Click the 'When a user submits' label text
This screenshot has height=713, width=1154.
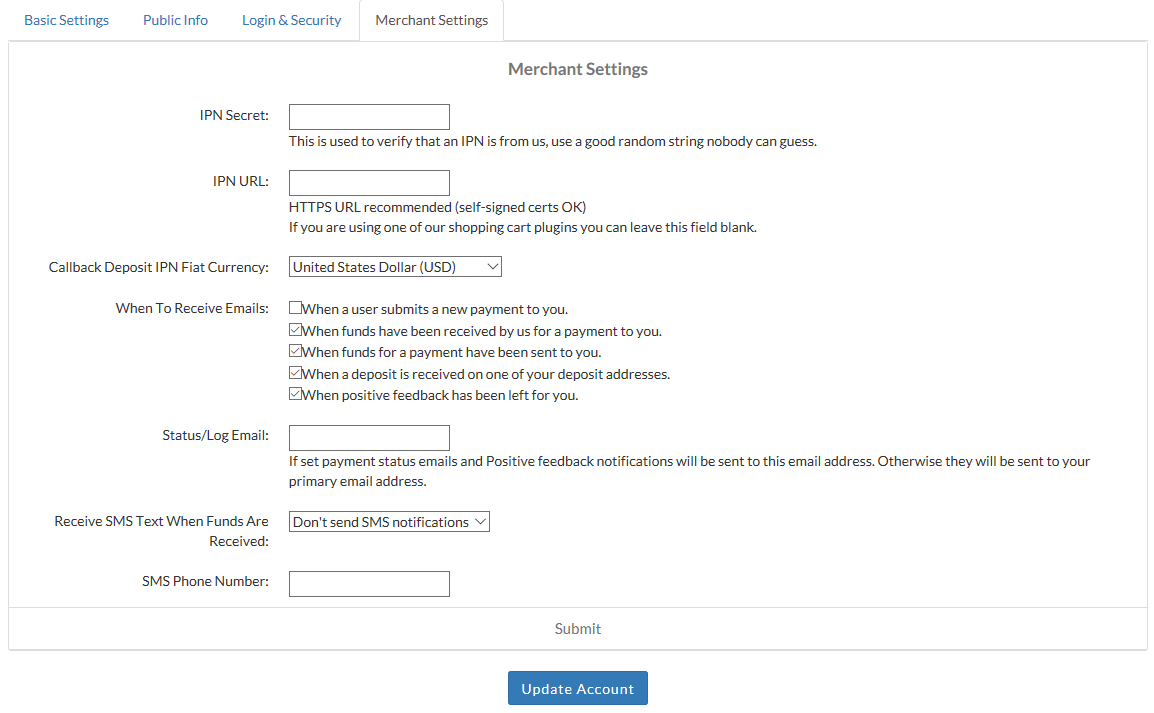coord(435,309)
